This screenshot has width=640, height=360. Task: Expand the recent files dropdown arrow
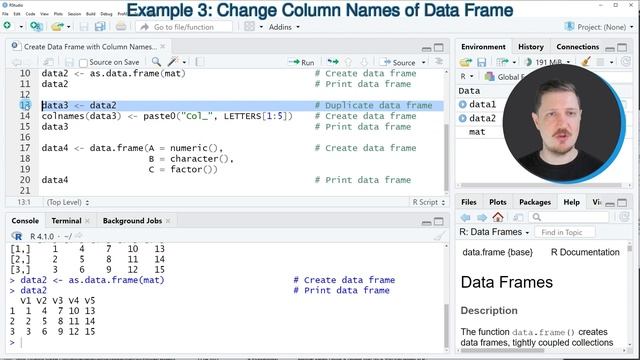click(69, 27)
